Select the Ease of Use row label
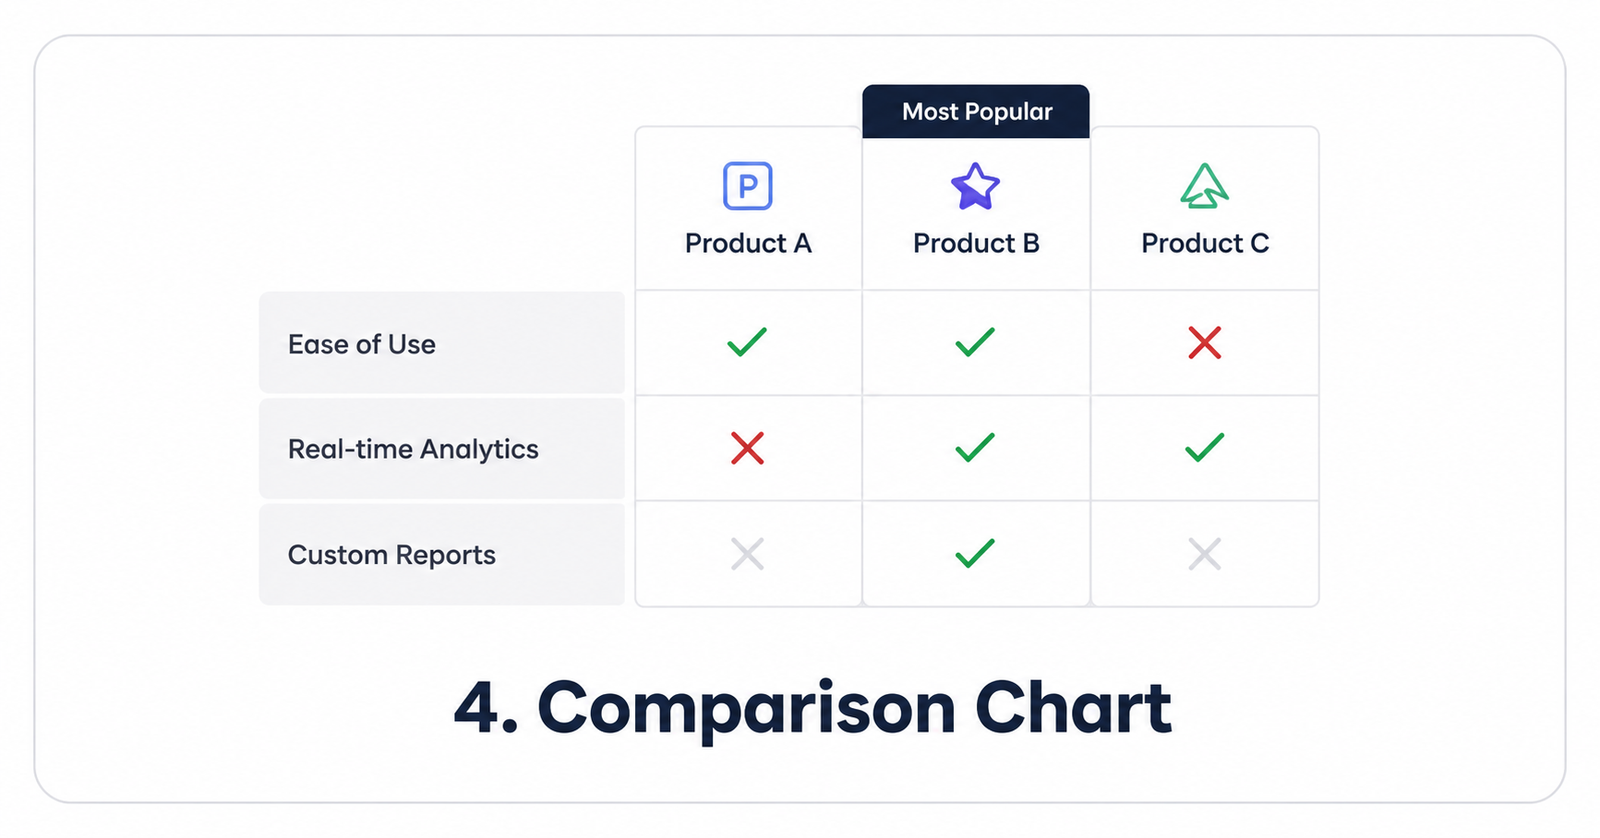The width and height of the screenshot is (1600, 838). click(442, 343)
